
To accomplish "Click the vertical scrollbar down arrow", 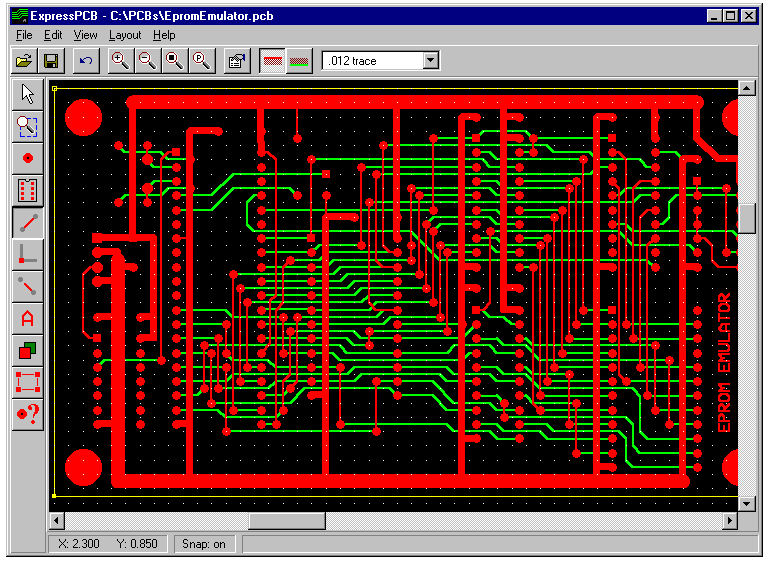I will (x=747, y=504).
